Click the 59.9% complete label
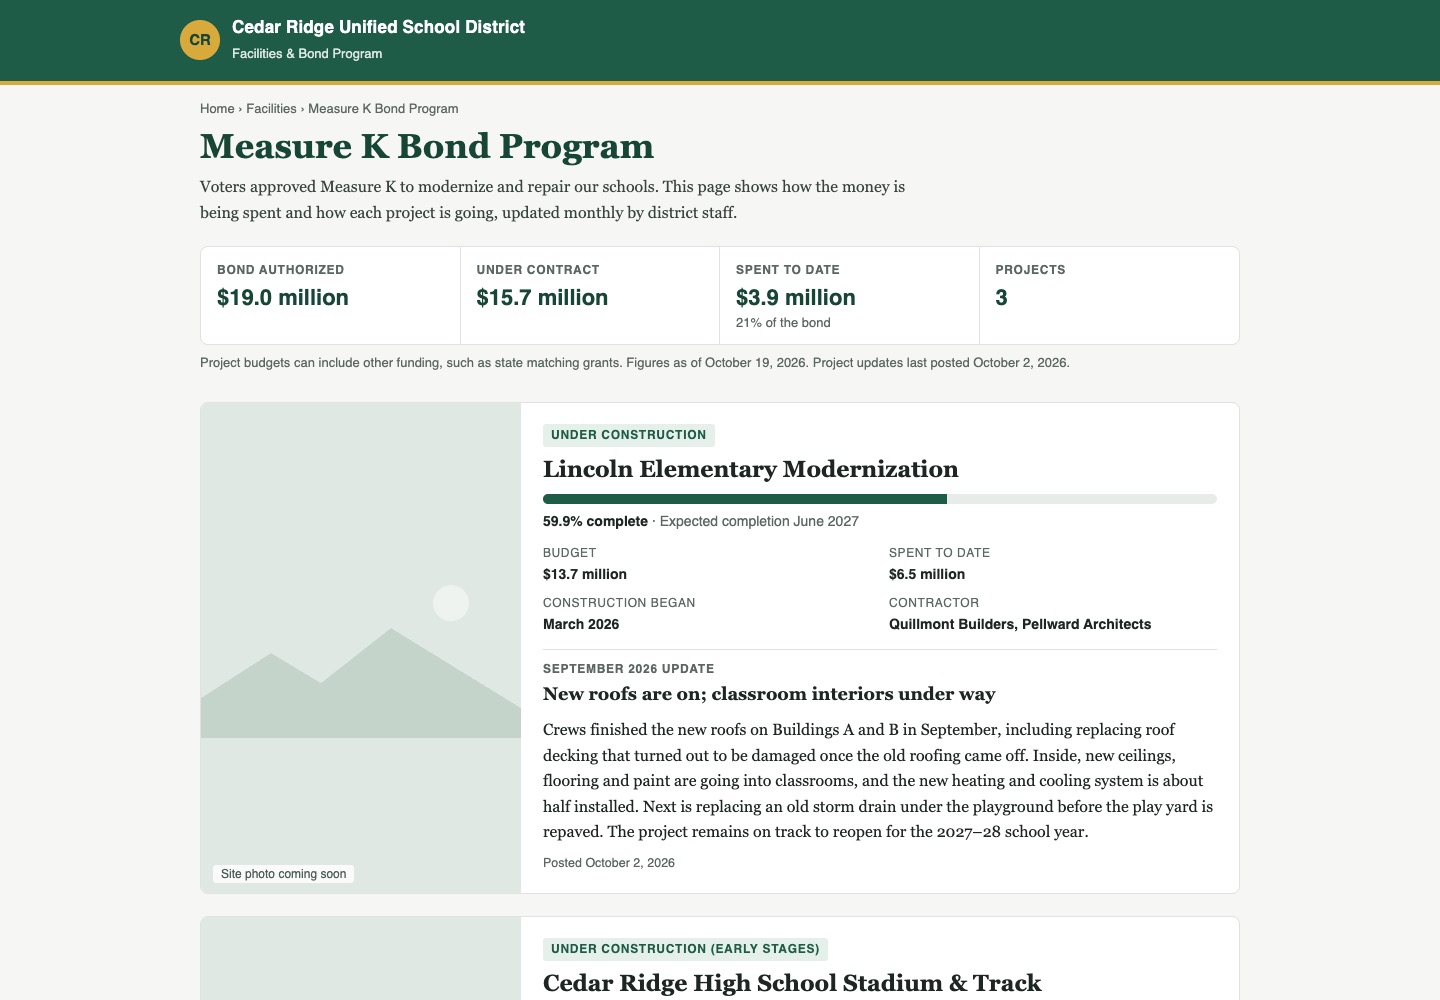 pyautogui.click(x=595, y=522)
